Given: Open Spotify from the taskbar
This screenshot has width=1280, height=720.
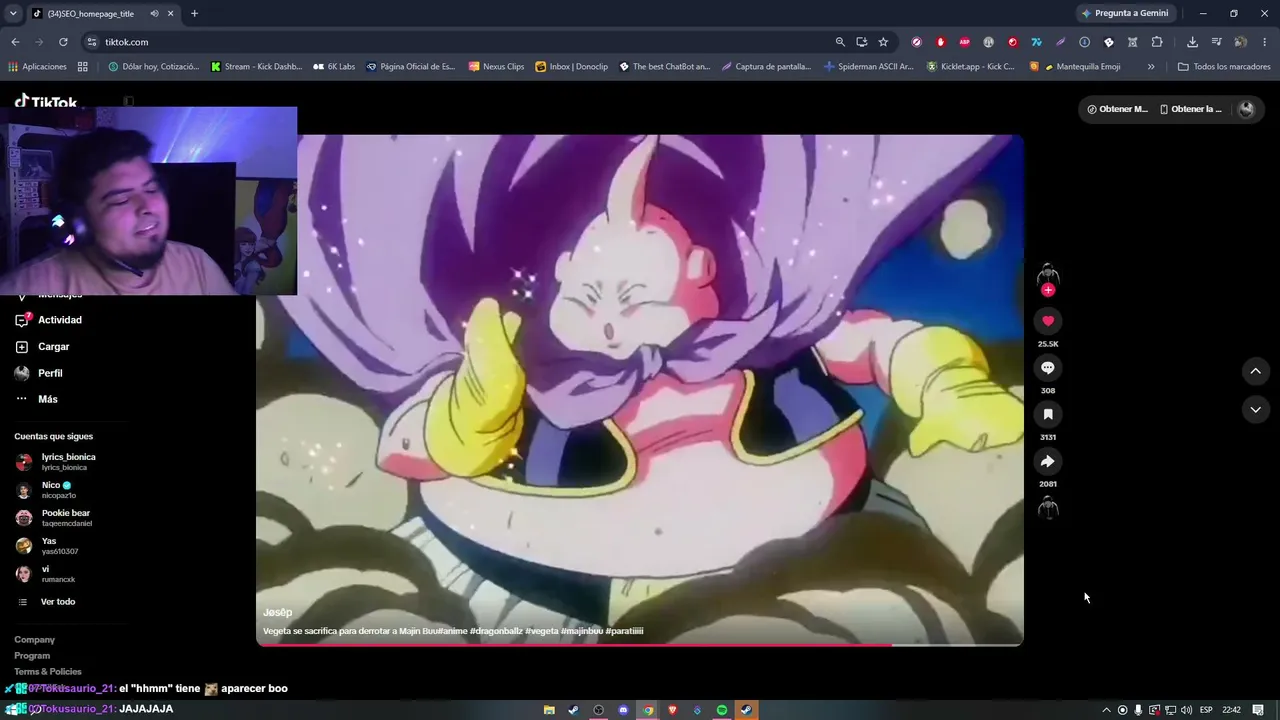Looking at the screenshot, I should tap(722, 710).
